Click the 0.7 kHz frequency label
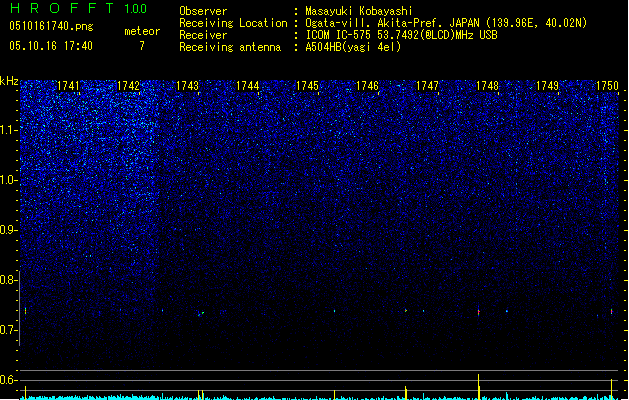The image size is (629, 400). point(8,330)
